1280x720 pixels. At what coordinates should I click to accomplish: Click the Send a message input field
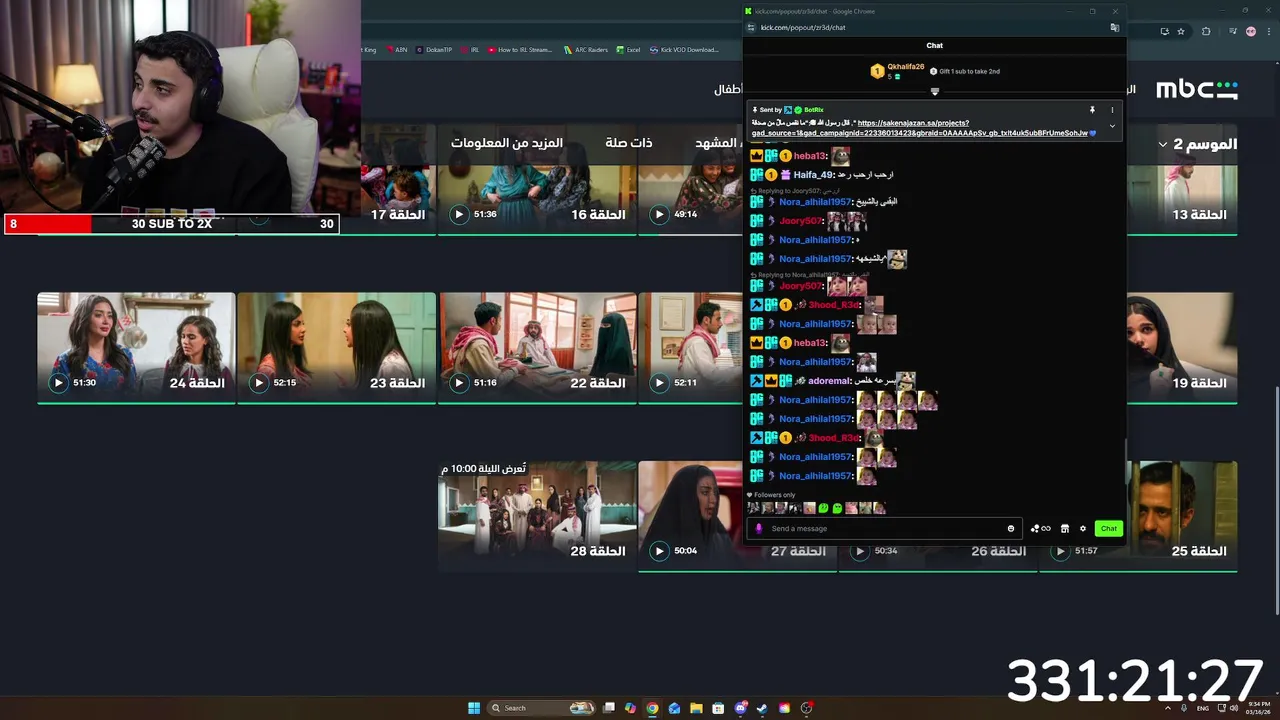coord(885,528)
